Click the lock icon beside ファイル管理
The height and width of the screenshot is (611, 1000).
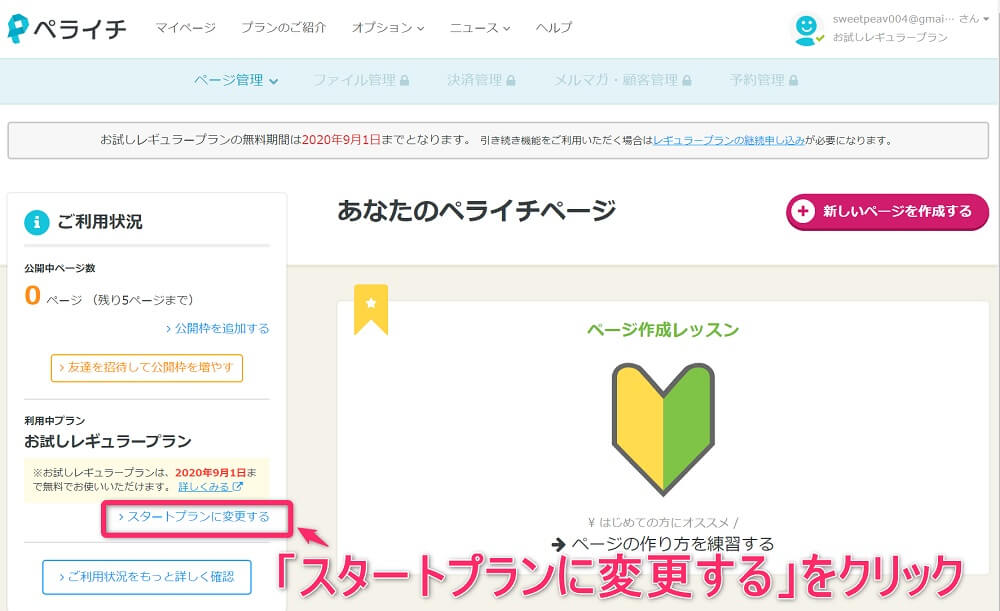pos(404,80)
